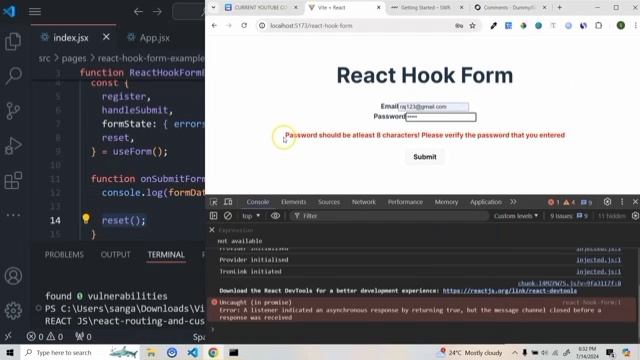Open VS Code from the taskbar
640x360 pixels.
193,352
